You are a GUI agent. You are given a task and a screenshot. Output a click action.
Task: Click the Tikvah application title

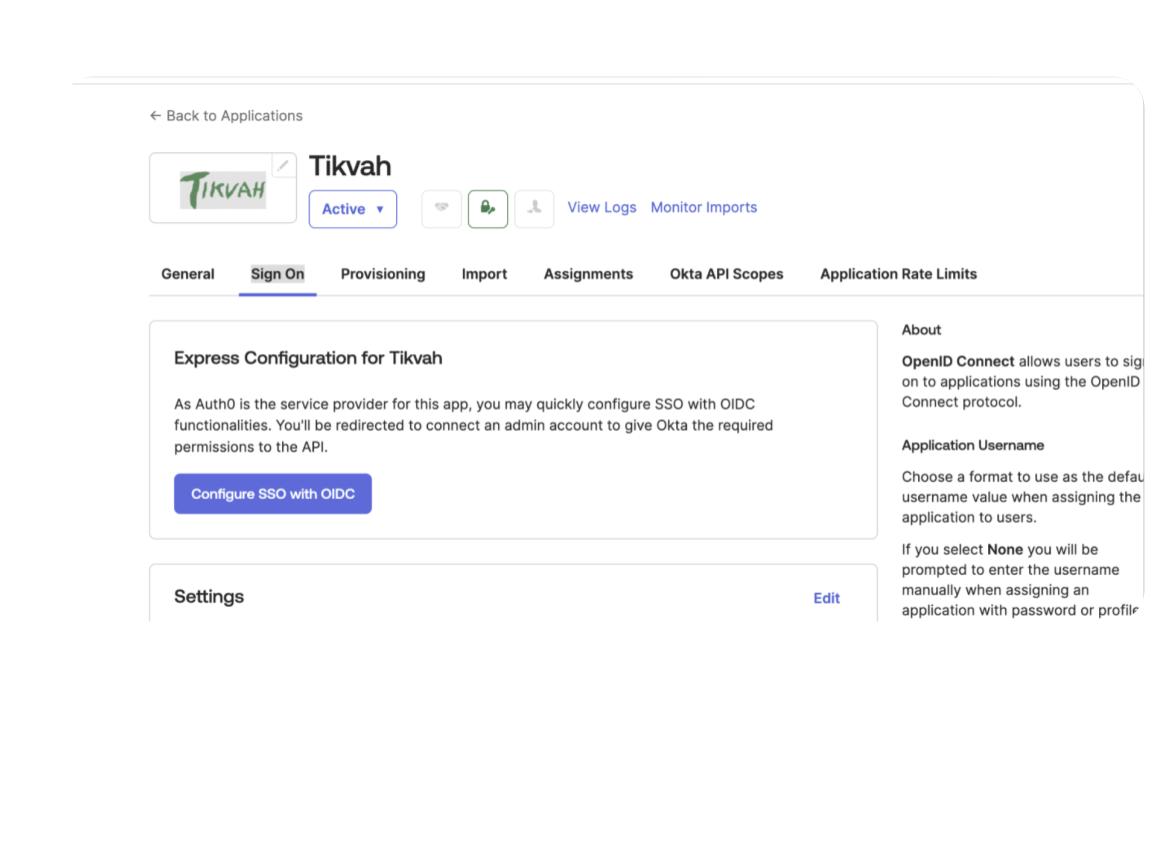[350, 166]
